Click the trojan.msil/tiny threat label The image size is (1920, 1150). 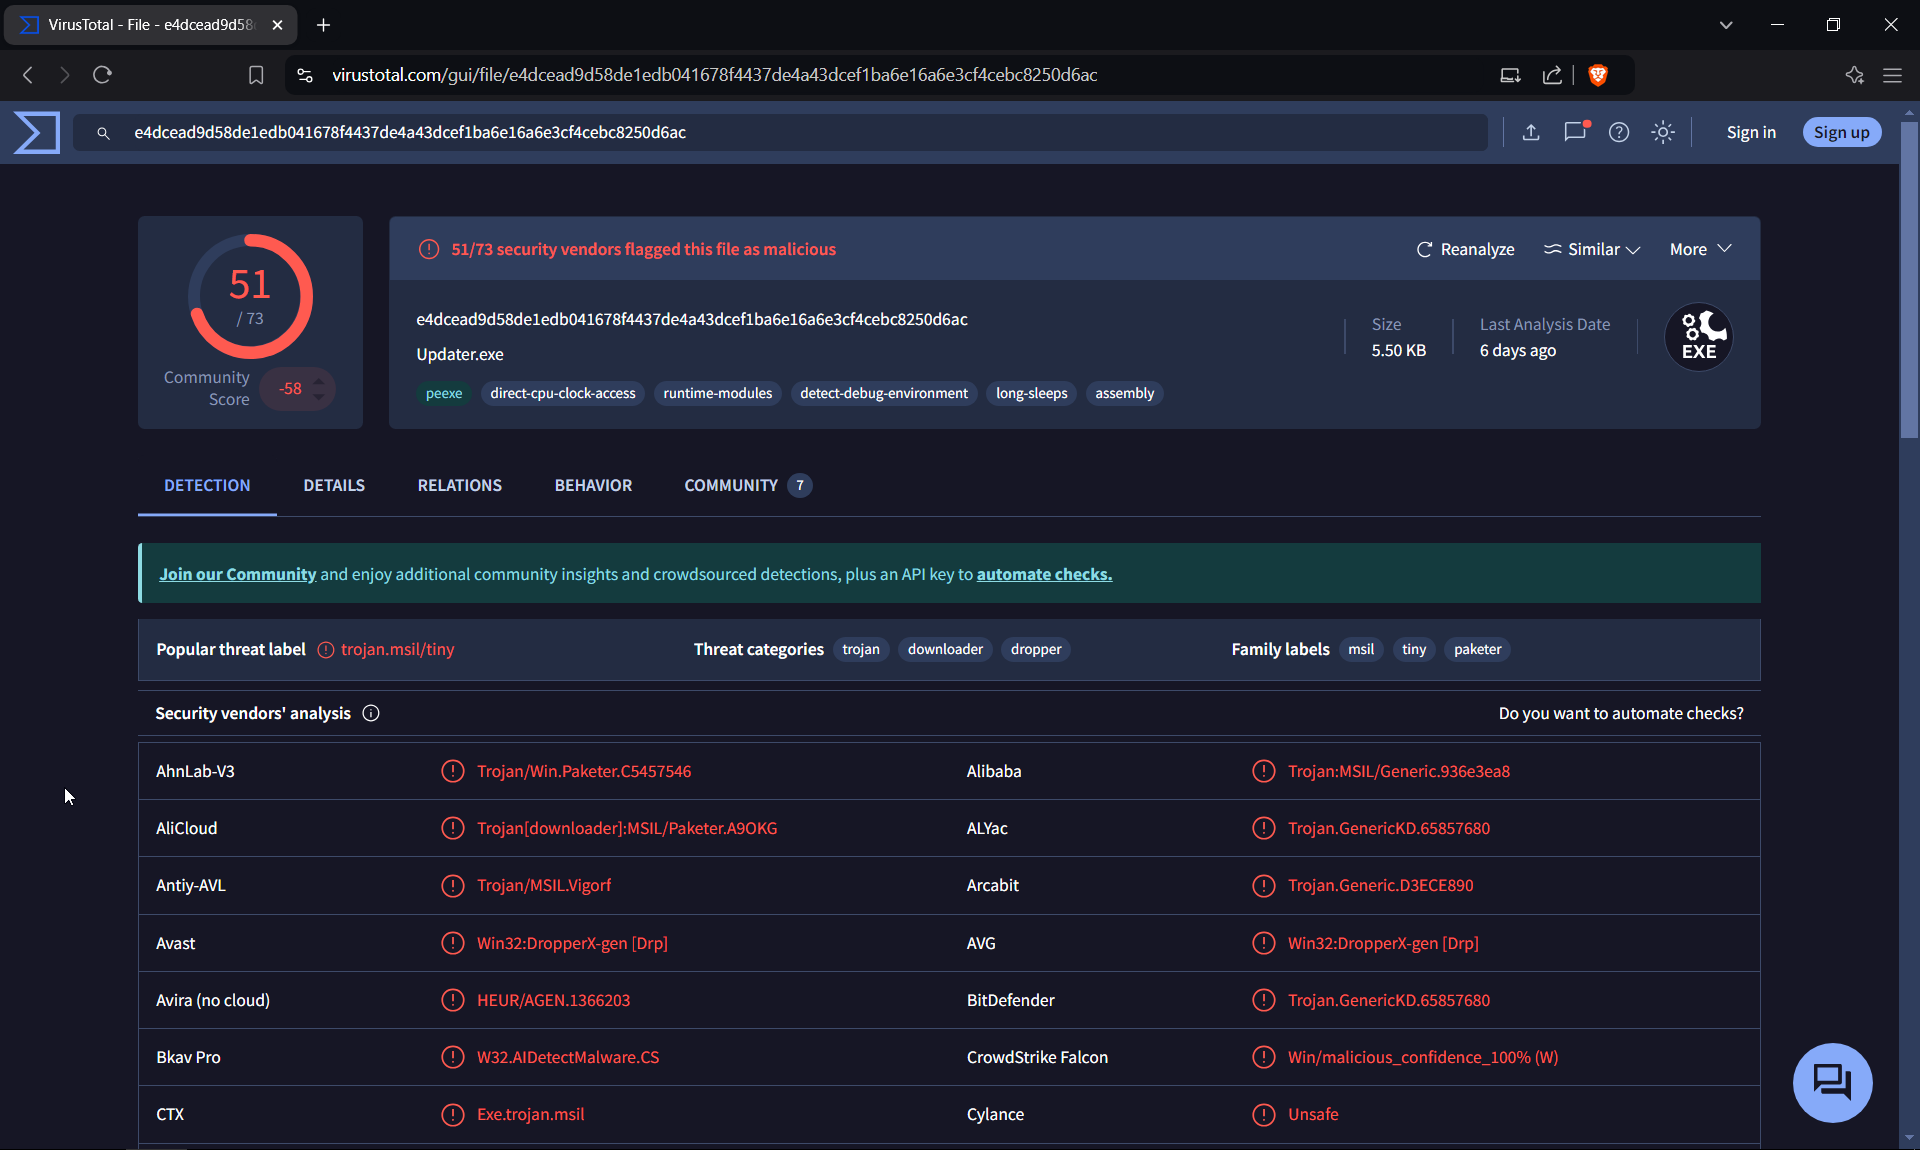click(x=397, y=650)
